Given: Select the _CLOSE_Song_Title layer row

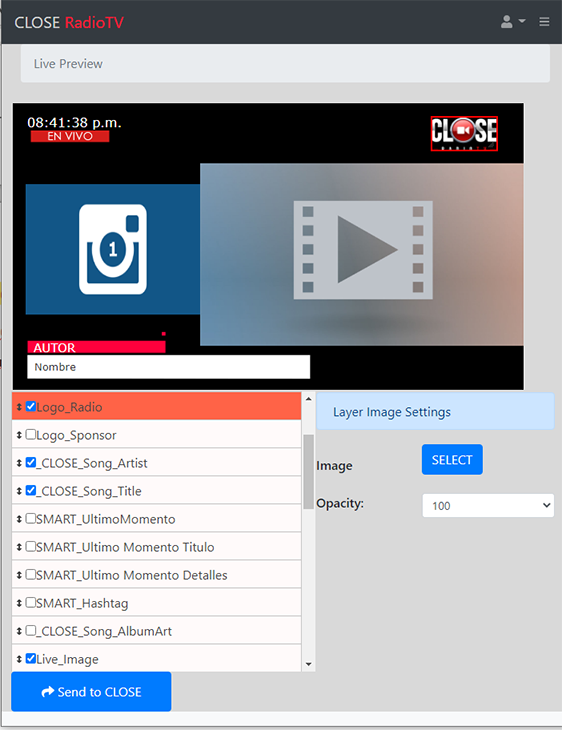Looking at the screenshot, I should [x=156, y=490].
